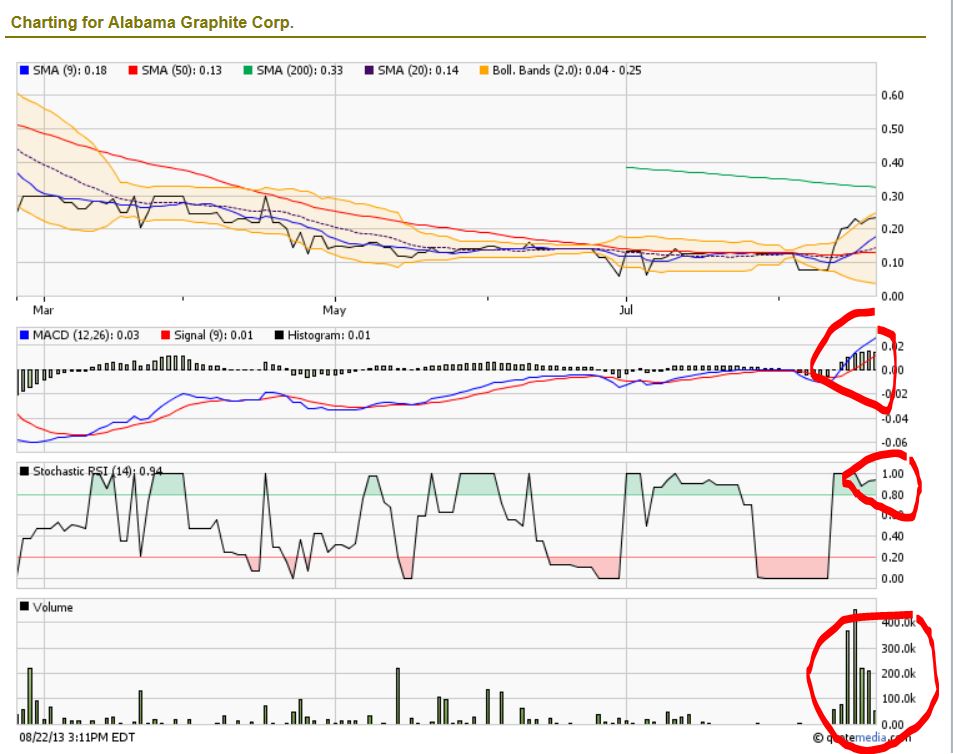Viewport: 953px width, 754px height.
Task: Select the Jul label on the time axis
Action: pyautogui.click(x=626, y=309)
